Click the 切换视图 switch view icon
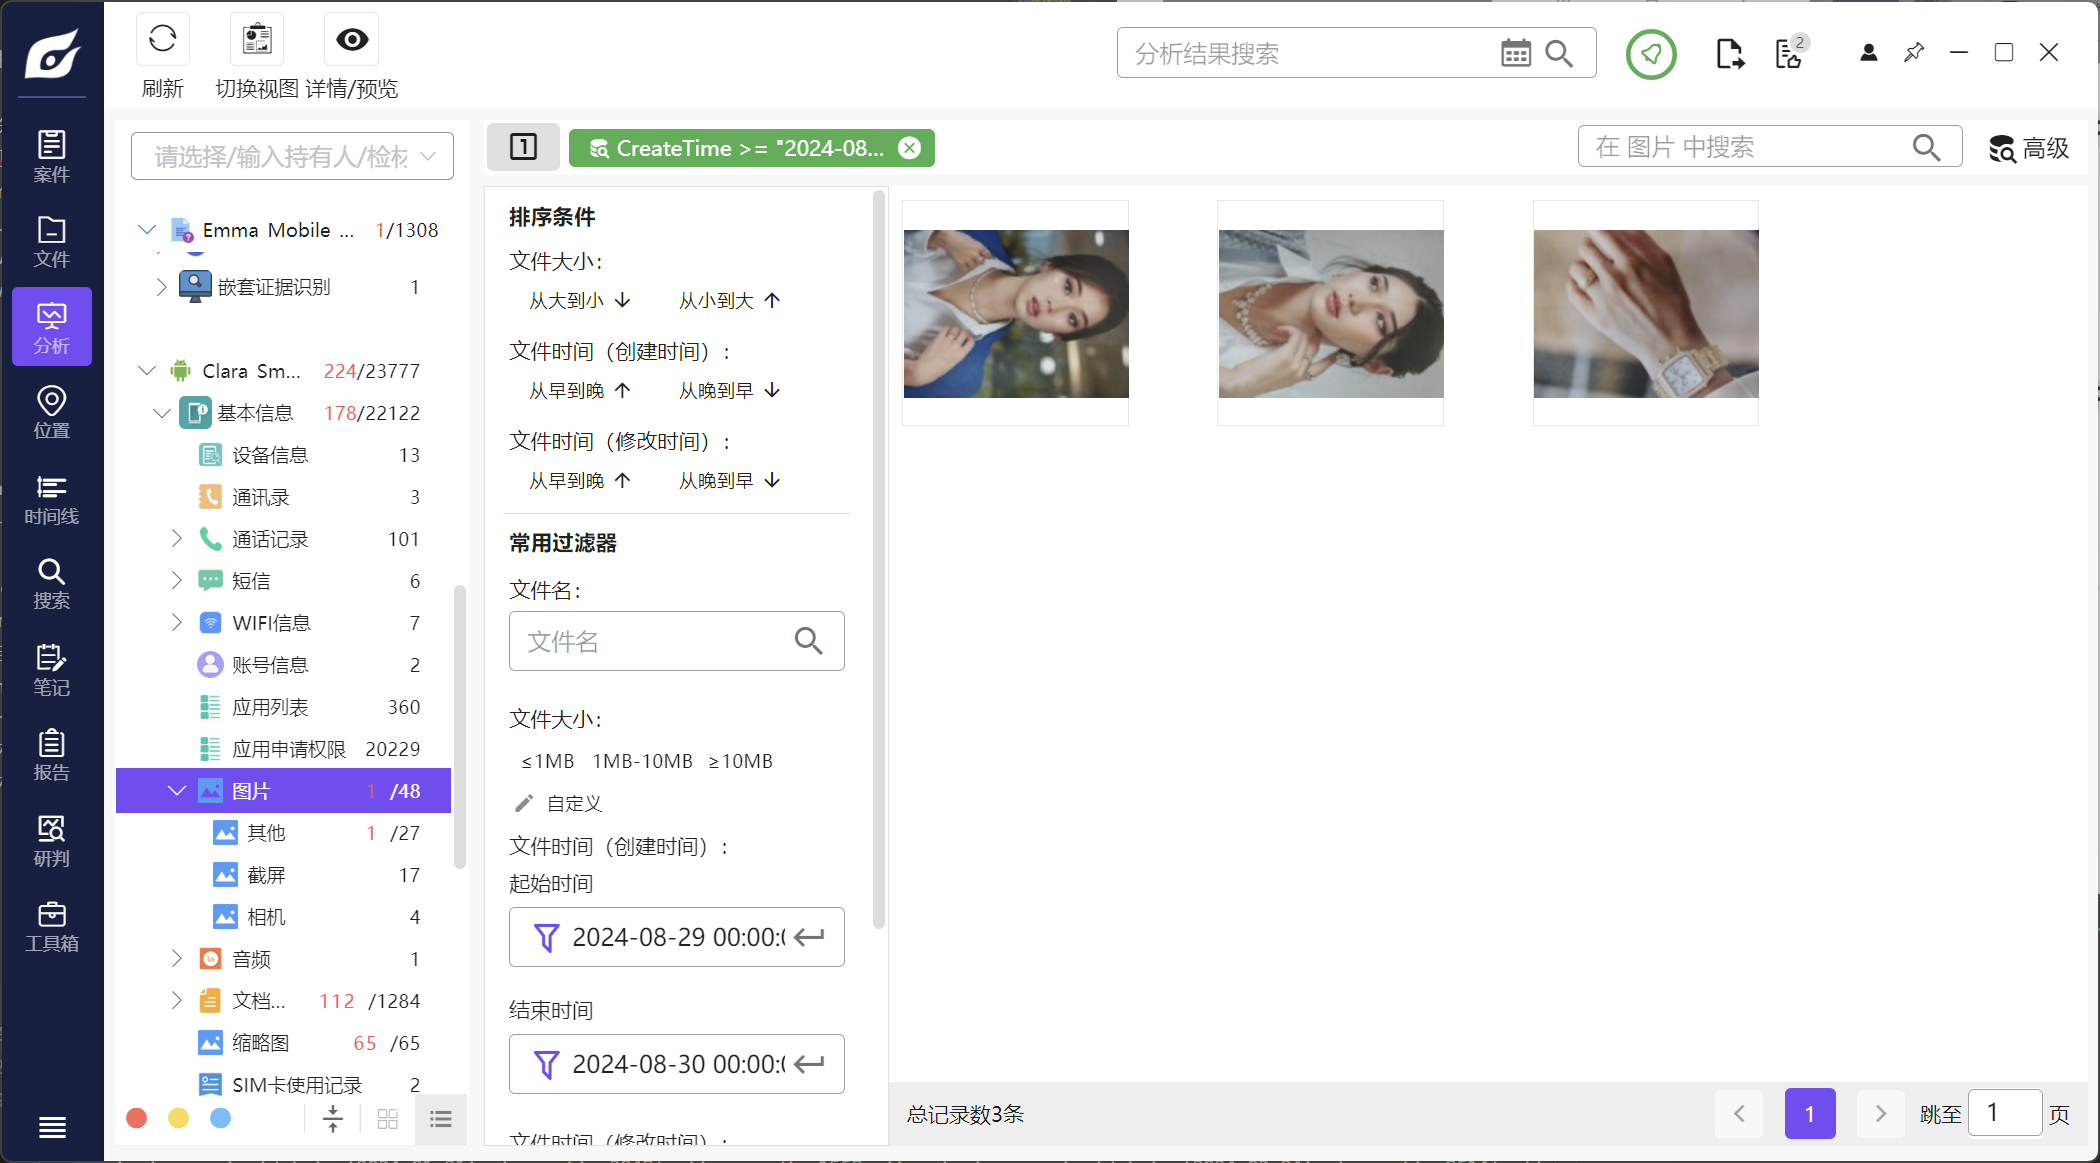This screenshot has height=1163, width=2100. coord(257,41)
